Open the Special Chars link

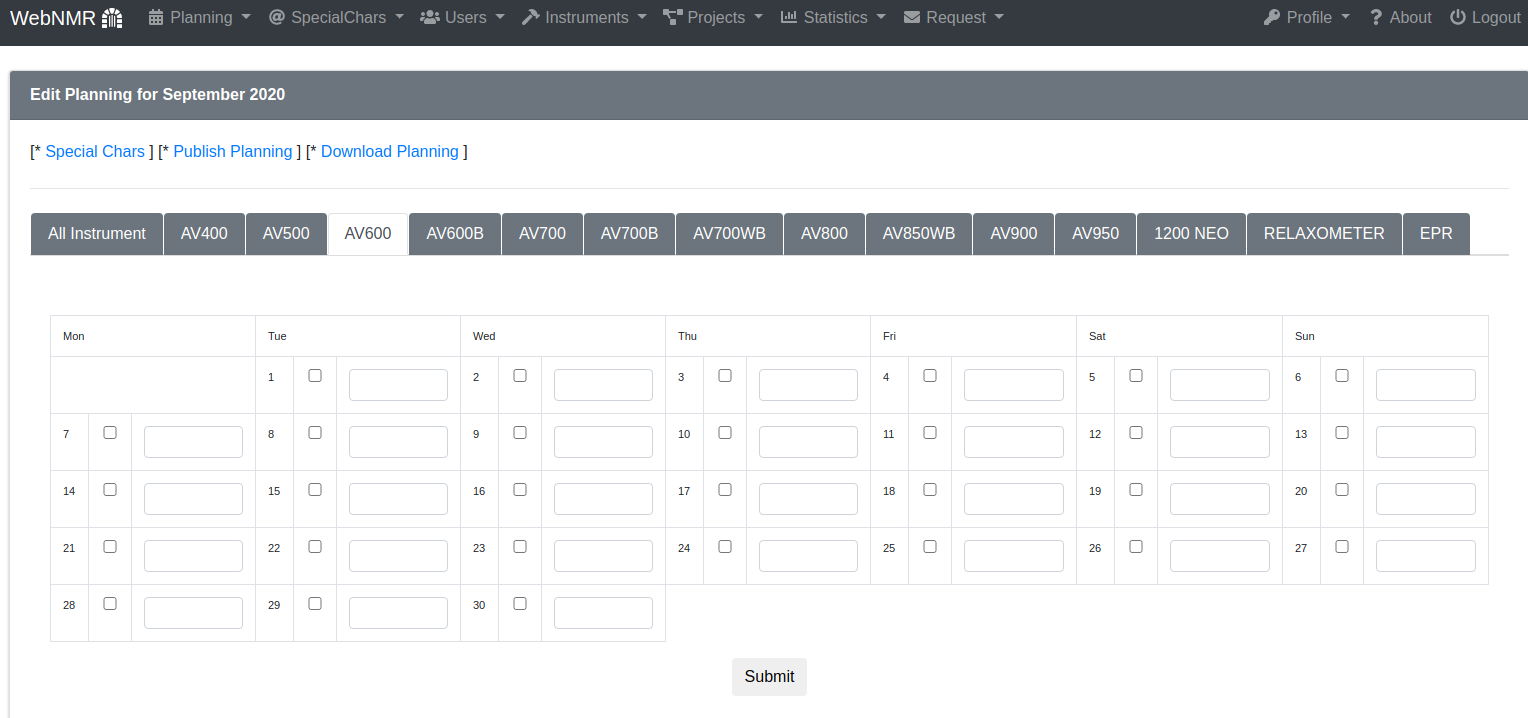pyautogui.click(x=95, y=152)
